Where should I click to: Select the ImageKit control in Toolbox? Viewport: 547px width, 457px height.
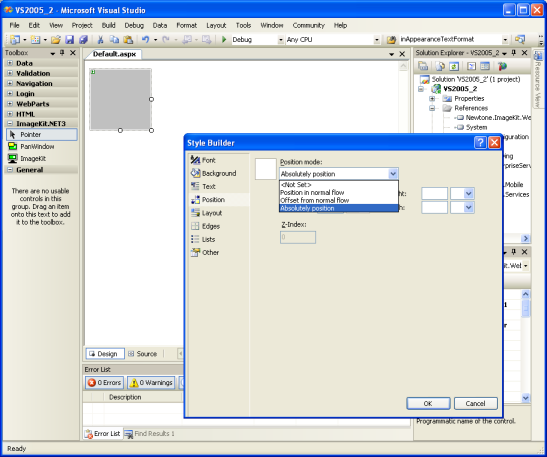pyautogui.click(x=42, y=158)
